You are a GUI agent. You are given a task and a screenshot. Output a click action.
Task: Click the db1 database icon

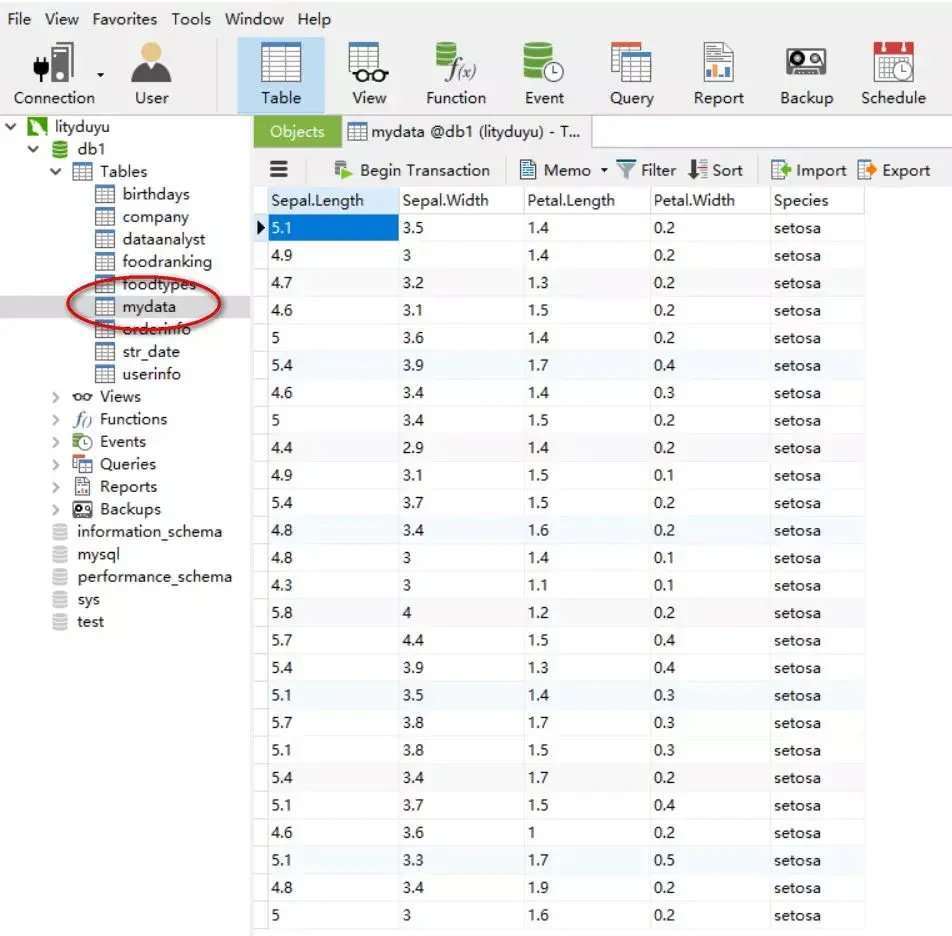click(60, 149)
